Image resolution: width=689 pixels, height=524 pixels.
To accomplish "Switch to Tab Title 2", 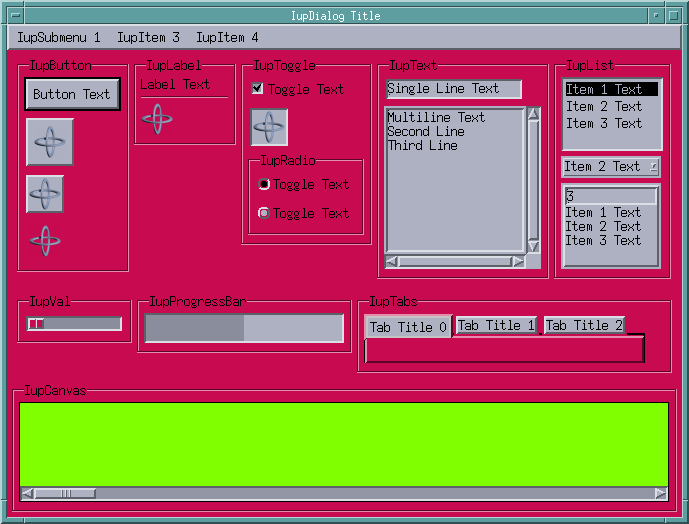I will pyautogui.click(x=584, y=325).
